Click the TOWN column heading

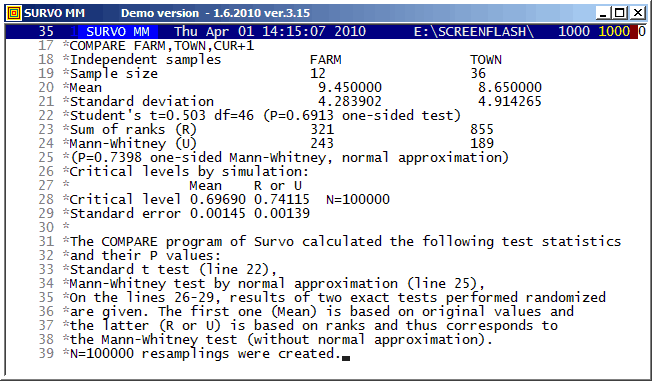tap(486, 59)
